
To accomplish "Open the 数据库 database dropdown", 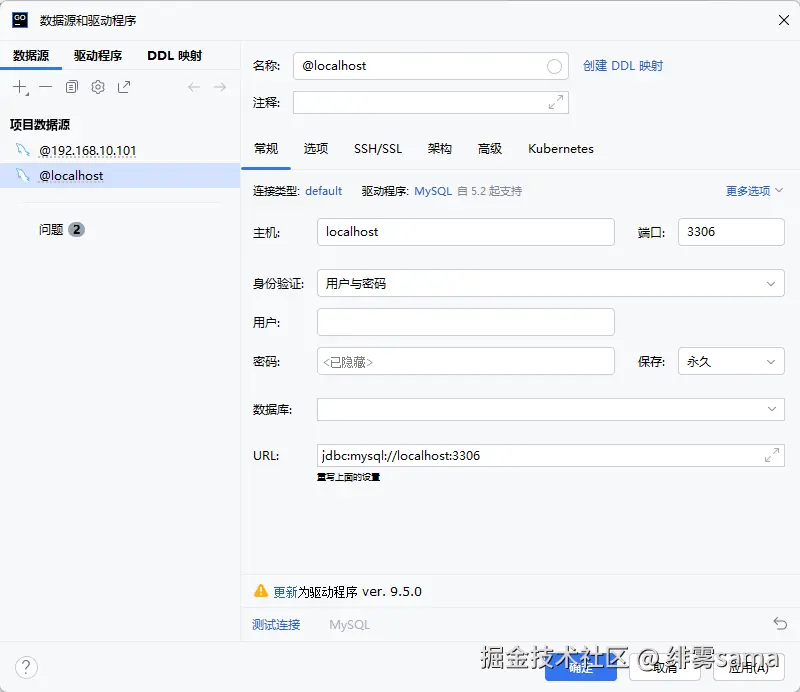I will (551, 409).
